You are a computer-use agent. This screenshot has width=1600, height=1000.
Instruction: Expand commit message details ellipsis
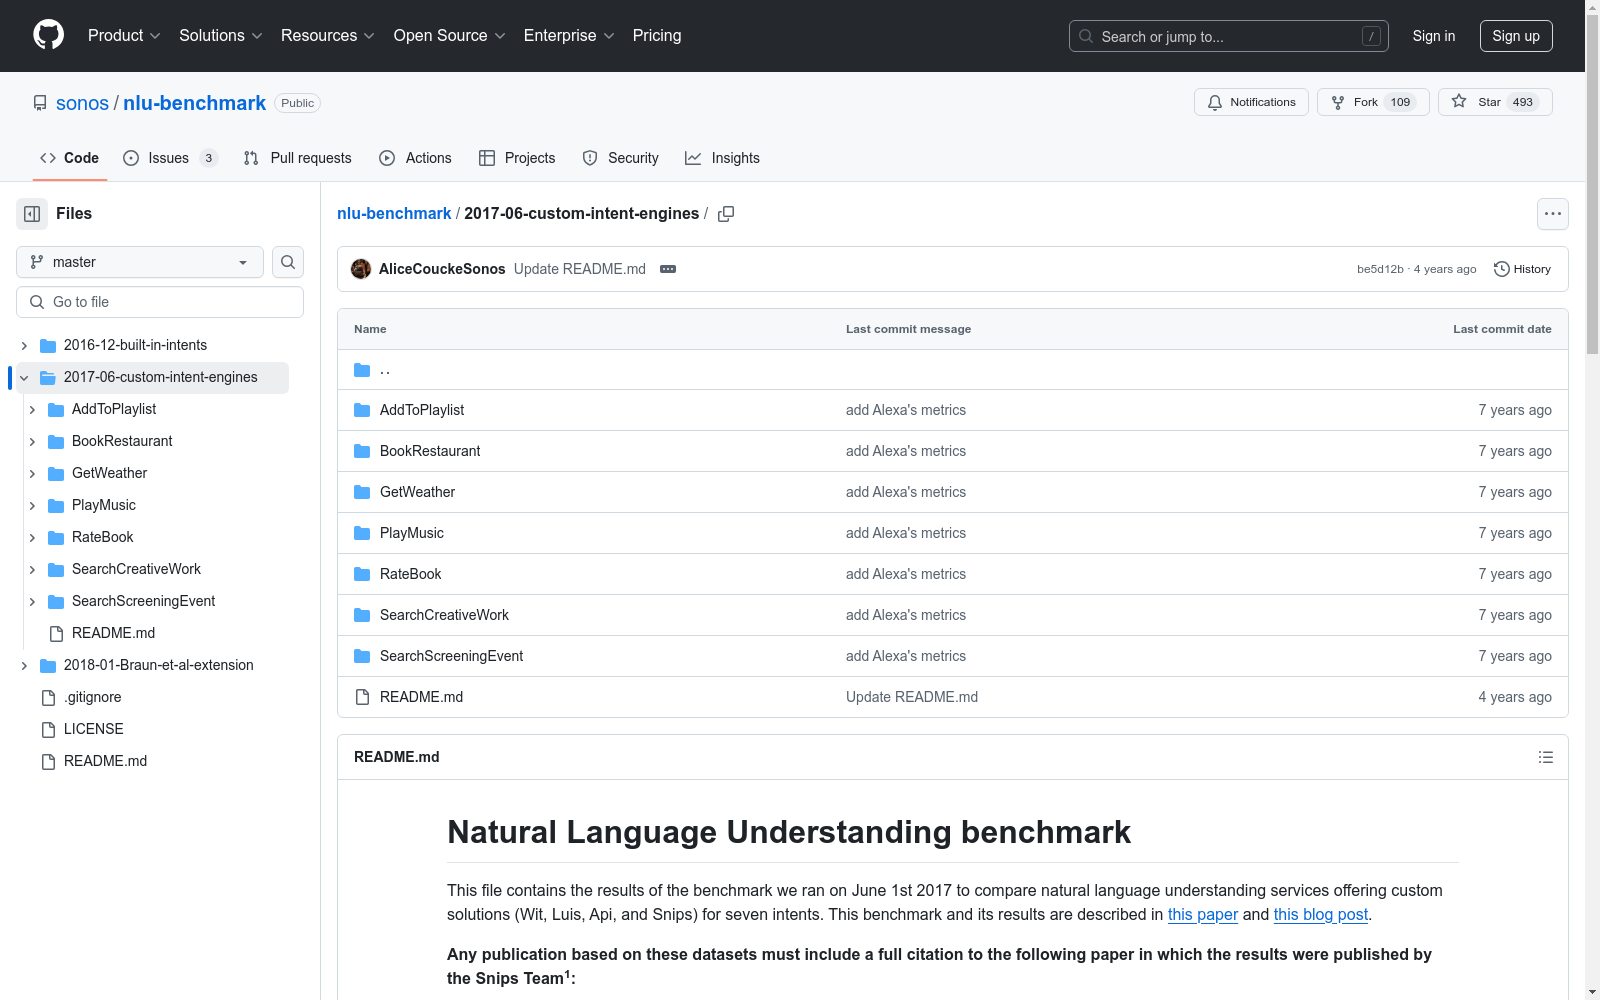[668, 269]
